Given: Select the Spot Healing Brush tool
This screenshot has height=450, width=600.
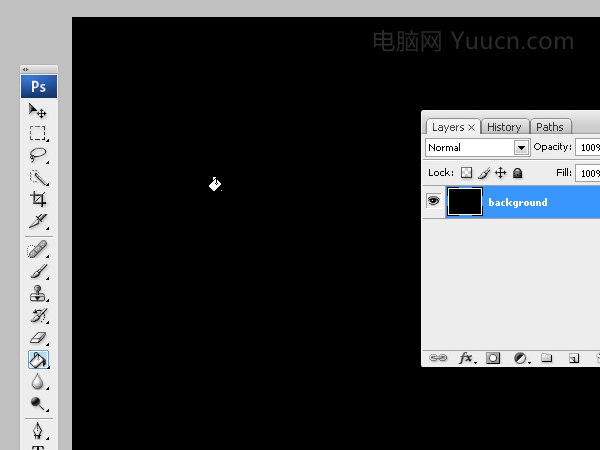Looking at the screenshot, I should (38, 249).
